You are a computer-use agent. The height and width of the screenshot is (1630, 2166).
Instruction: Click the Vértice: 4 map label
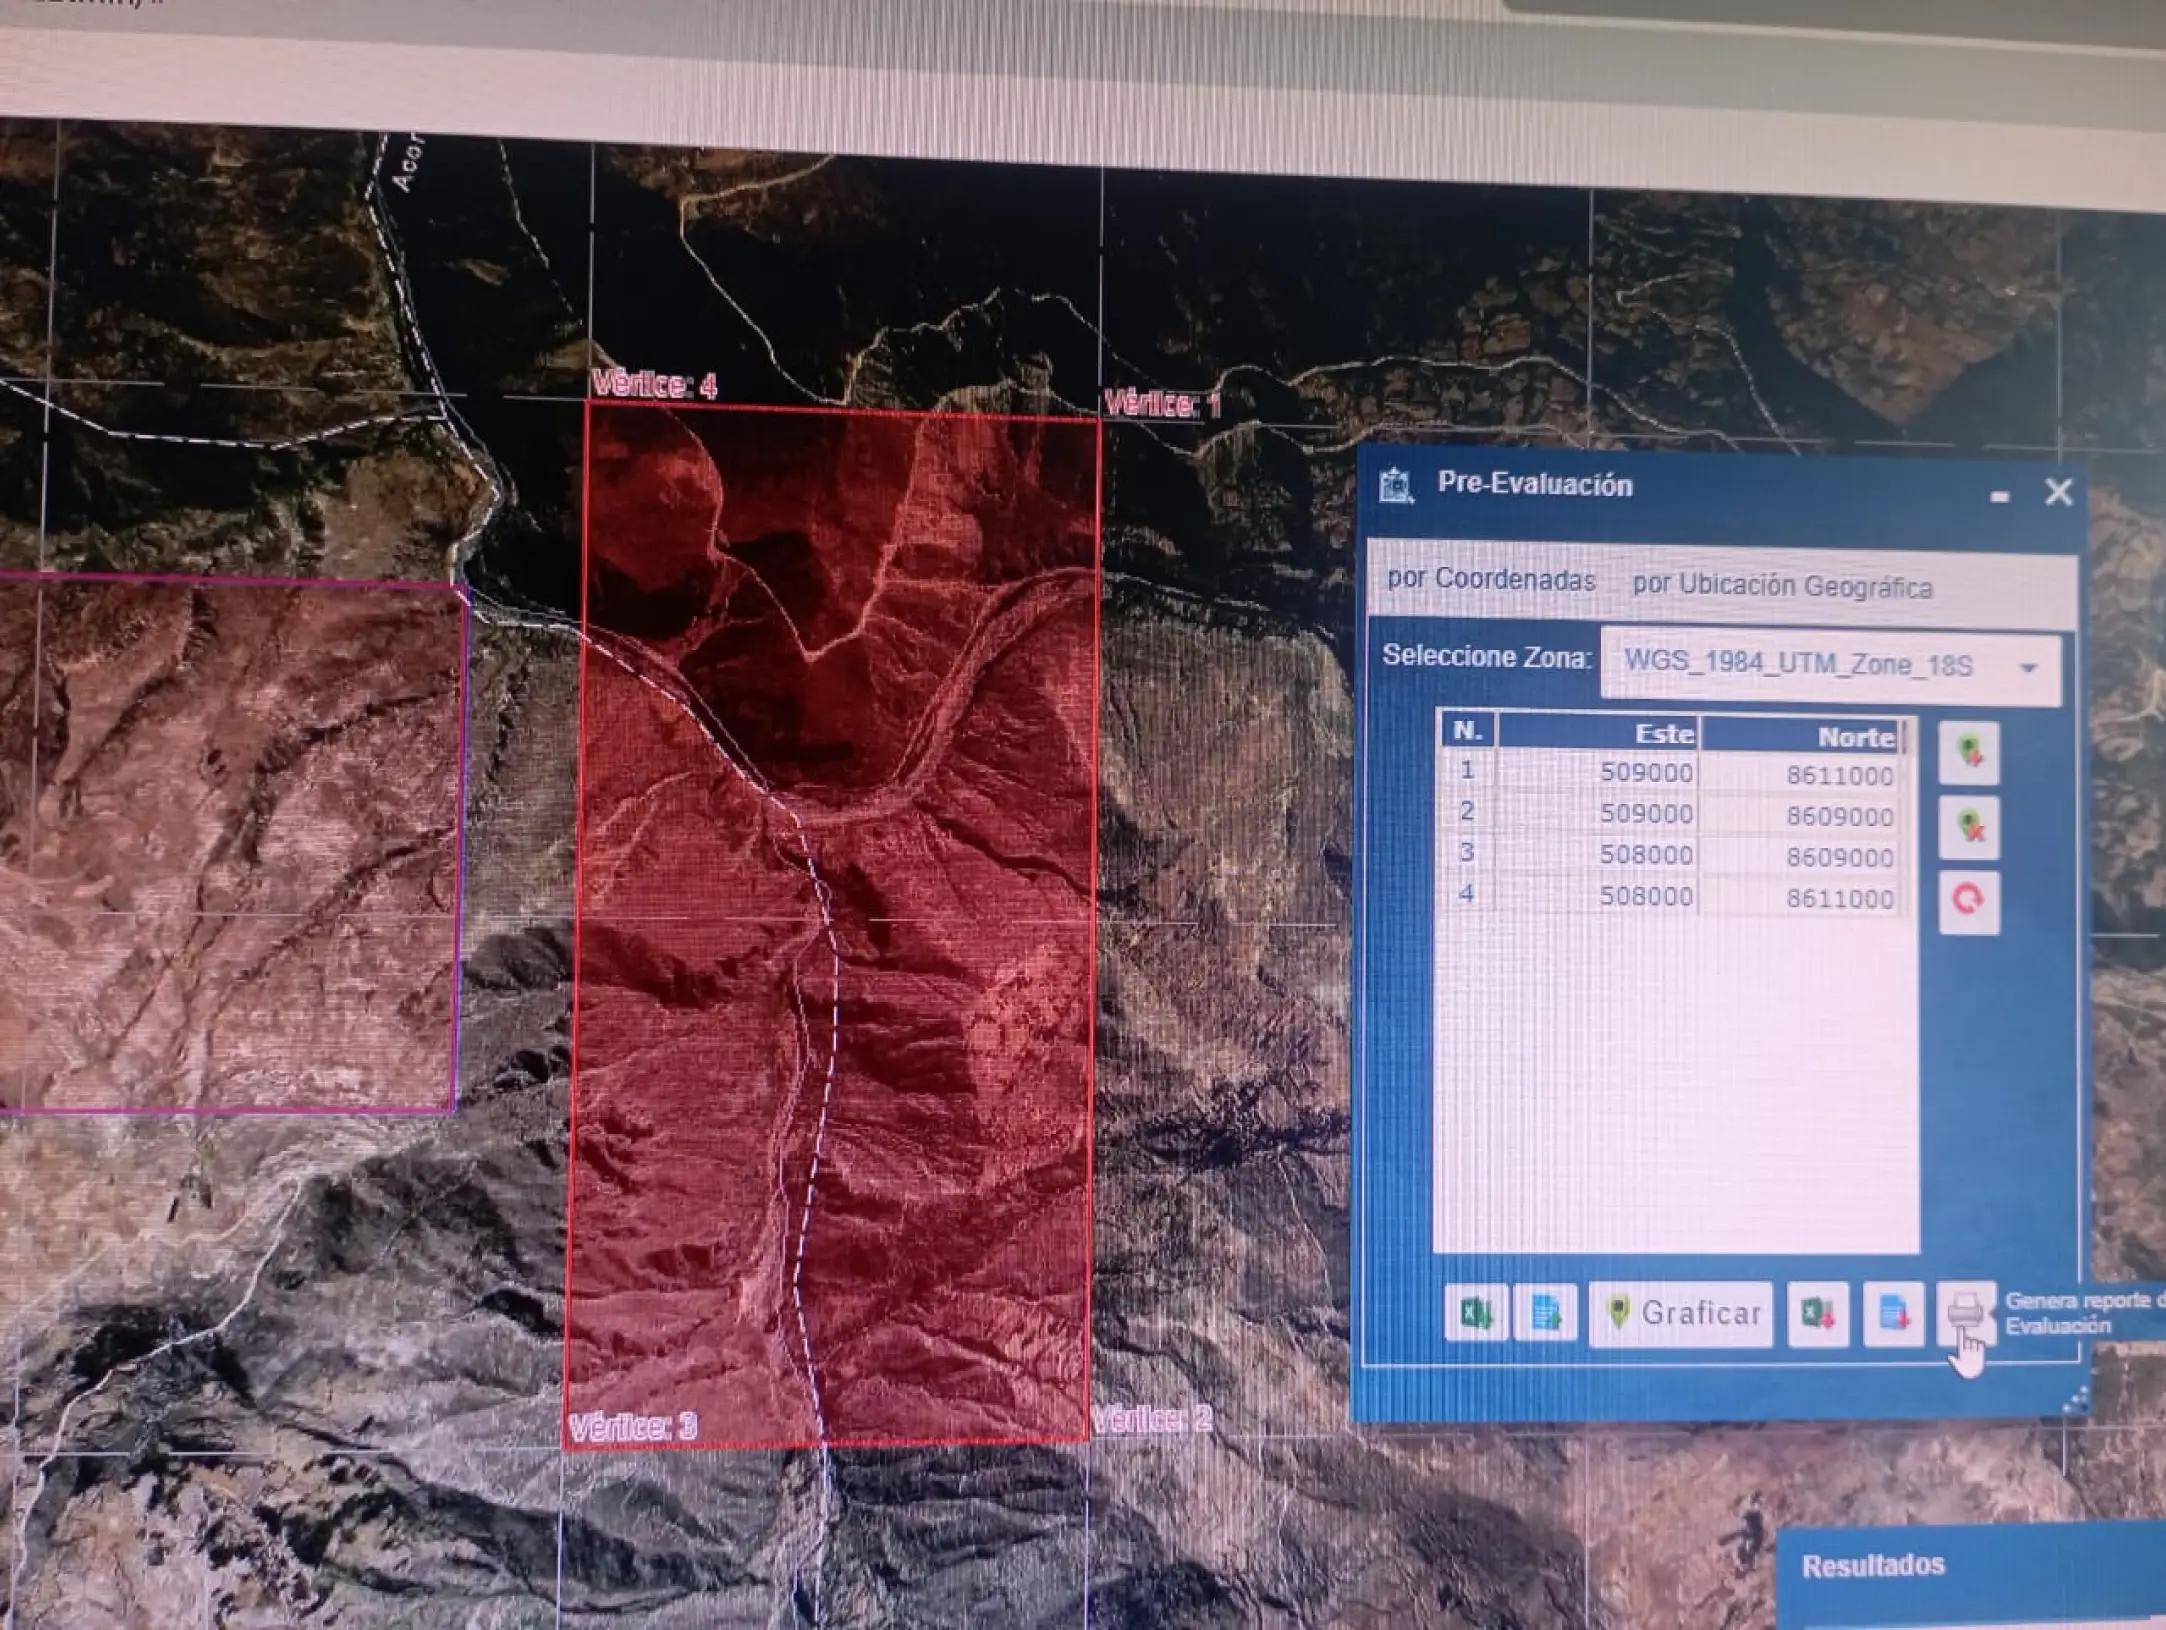pyautogui.click(x=655, y=384)
